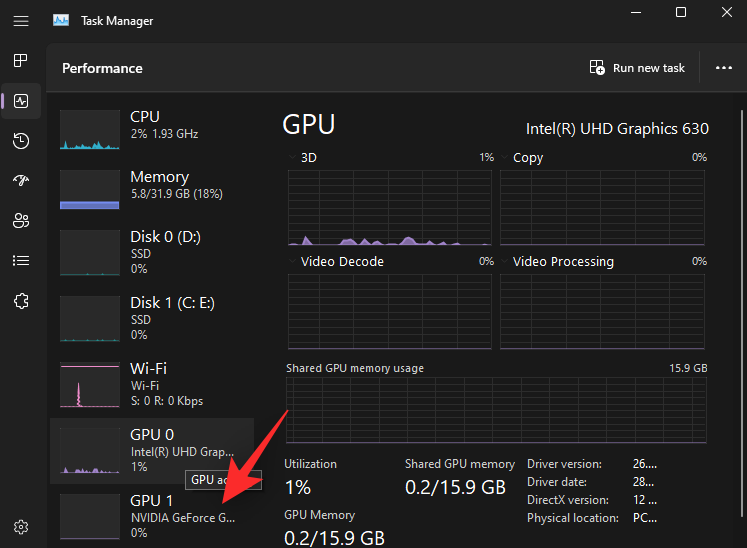Click the Intel(R) UHD Graphics 630 title
747x548 pixels.
pos(617,129)
